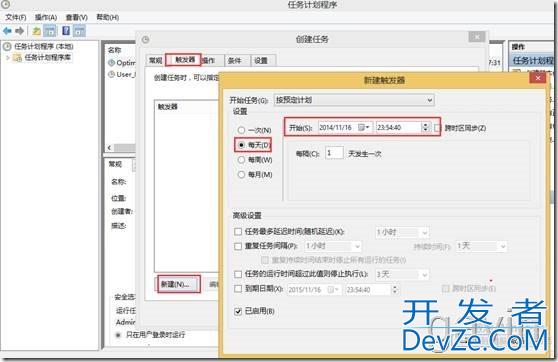This screenshot has height=362, width=558.
Task: Open the 帮助(H) menu
Action: 107,17
